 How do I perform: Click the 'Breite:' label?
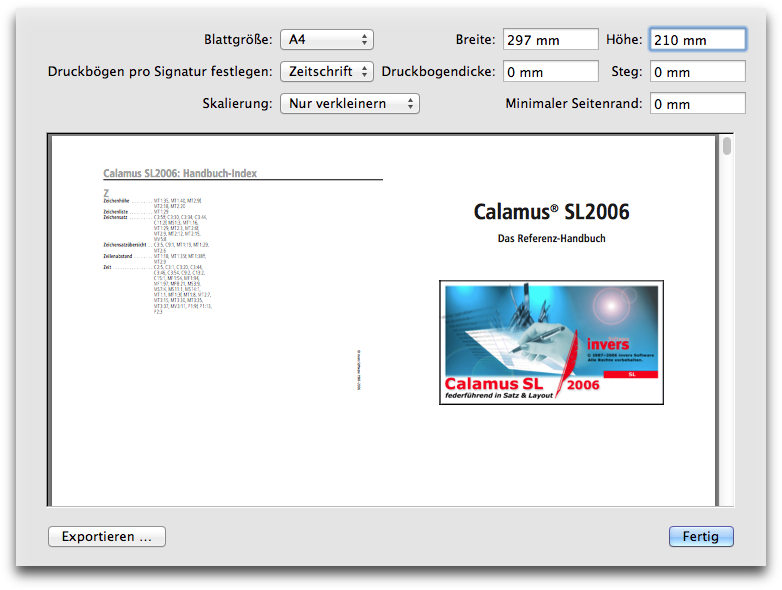[x=475, y=39]
